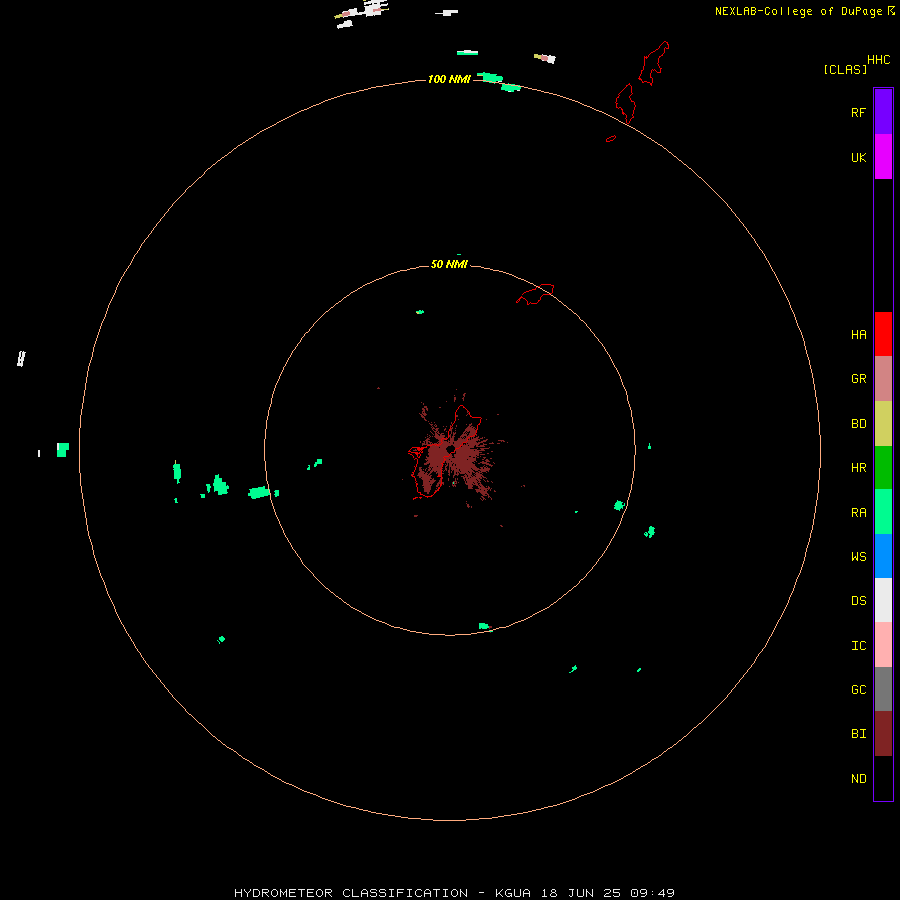Click the "GC" legend label
The height and width of the screenshot is (900, 900).
tap(858, 690)
